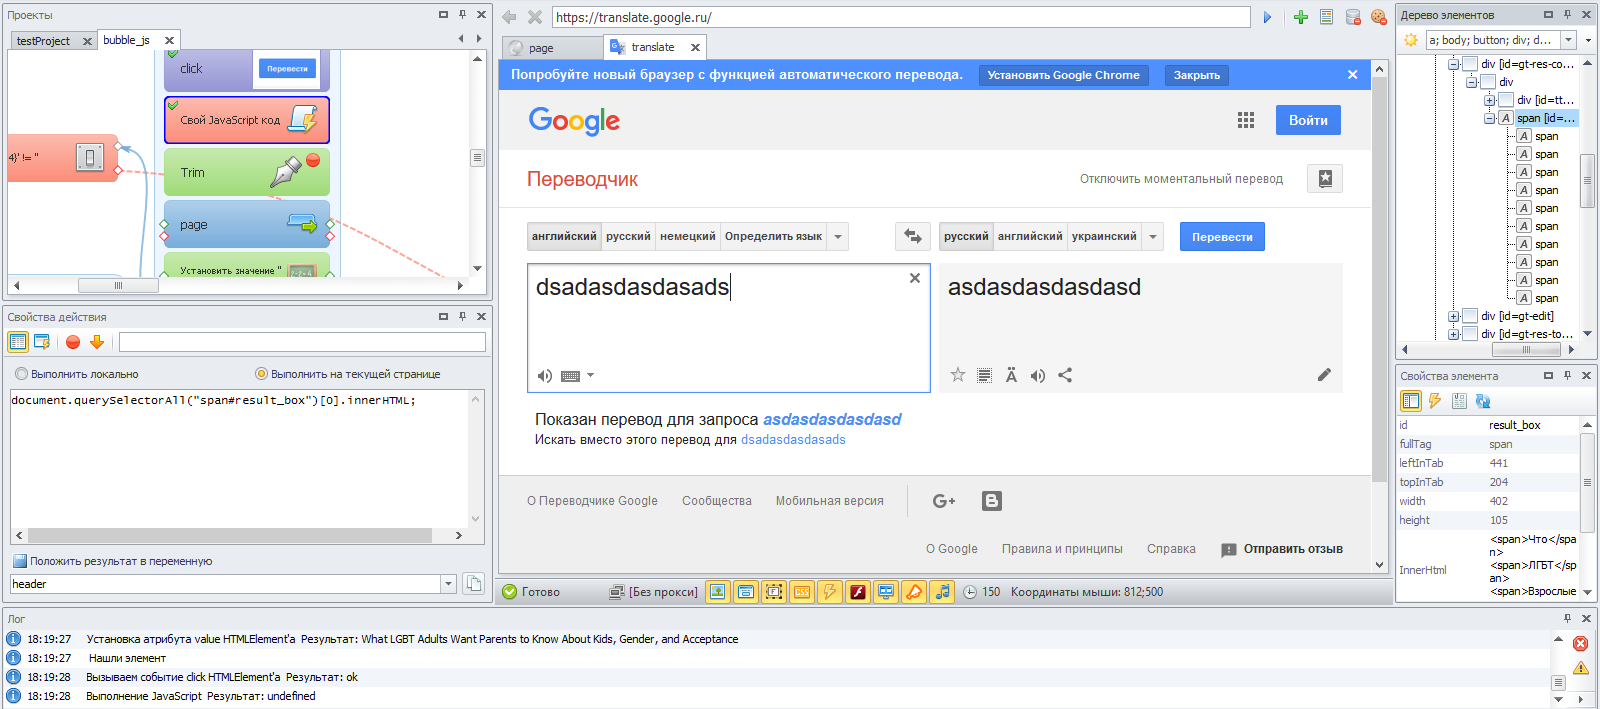Click the blue Перевести button
Screen dimensions: 1600x709
(1222, 237)
